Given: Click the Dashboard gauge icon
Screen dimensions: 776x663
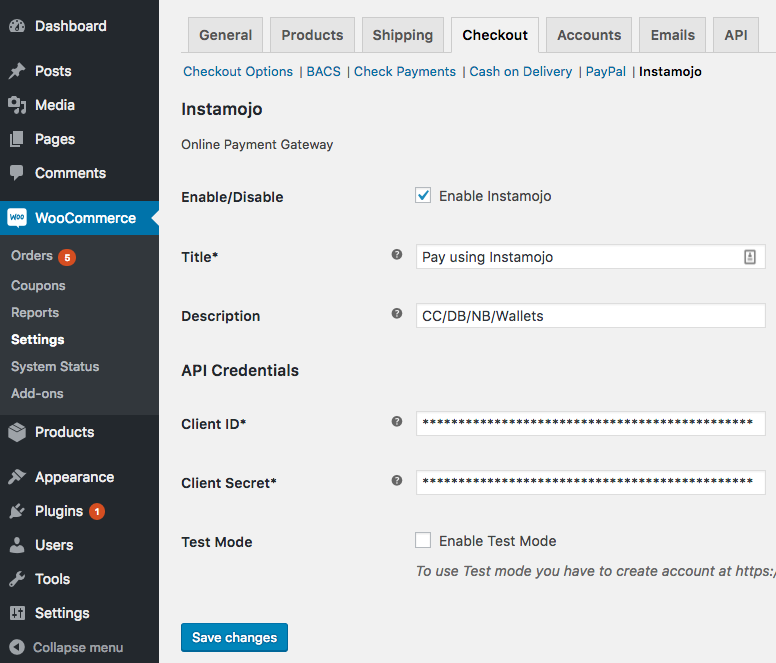Looking at the screenshot, I should point(17,26).
